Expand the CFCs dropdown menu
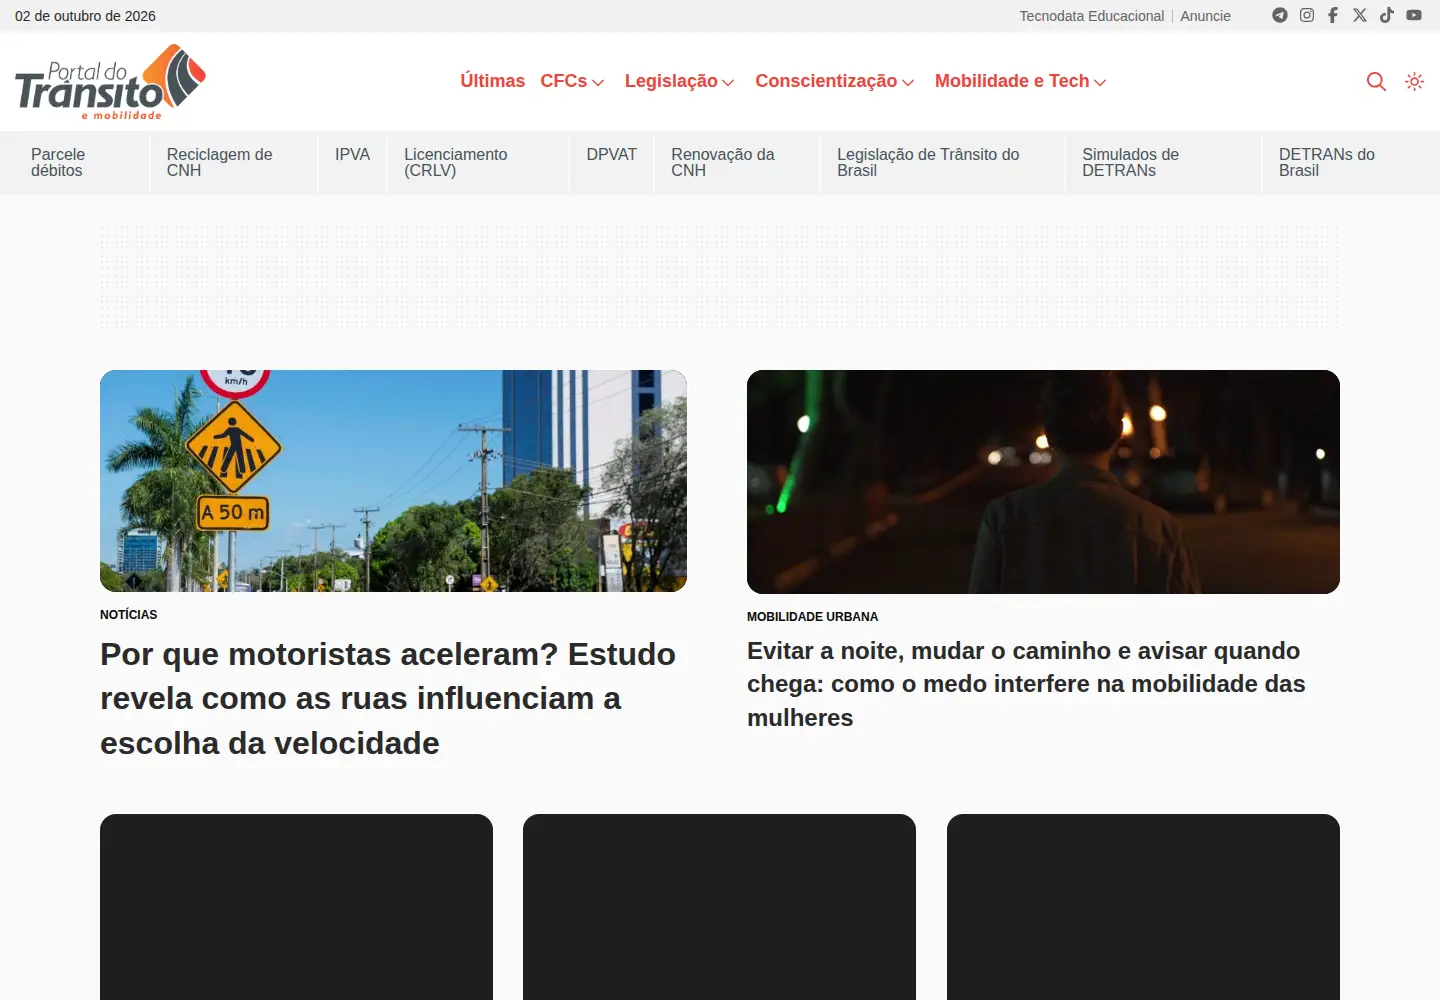This screenshot has width=1440, height=1000. pos(572,81)
